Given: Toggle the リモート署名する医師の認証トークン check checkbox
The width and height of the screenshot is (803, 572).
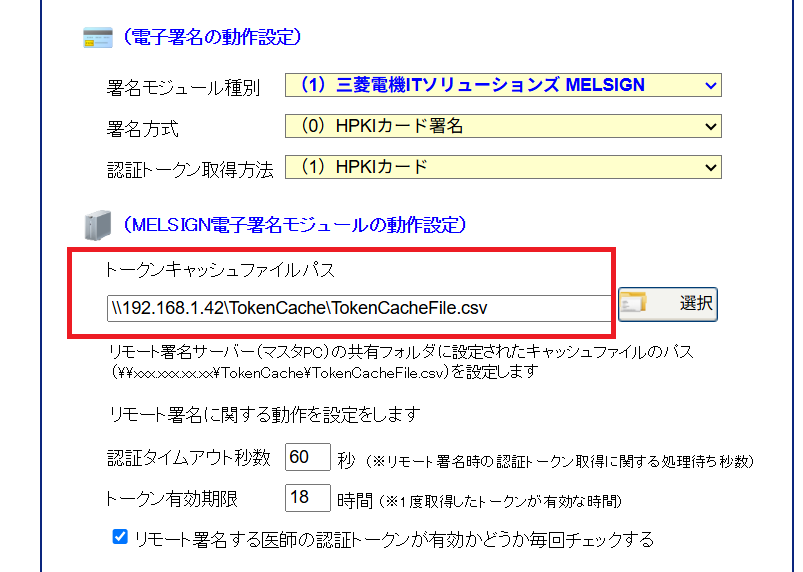Looking at the screenshot, I should coord(120,537).
